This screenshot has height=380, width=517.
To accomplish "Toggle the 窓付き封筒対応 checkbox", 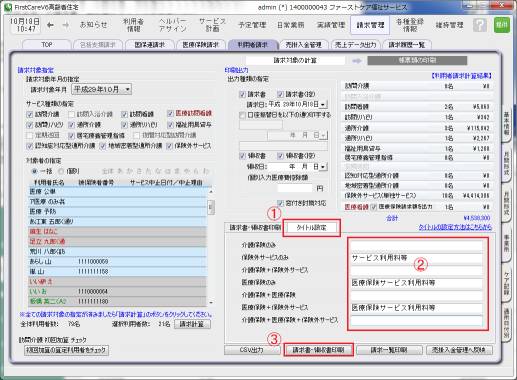I will coord(280,203).
